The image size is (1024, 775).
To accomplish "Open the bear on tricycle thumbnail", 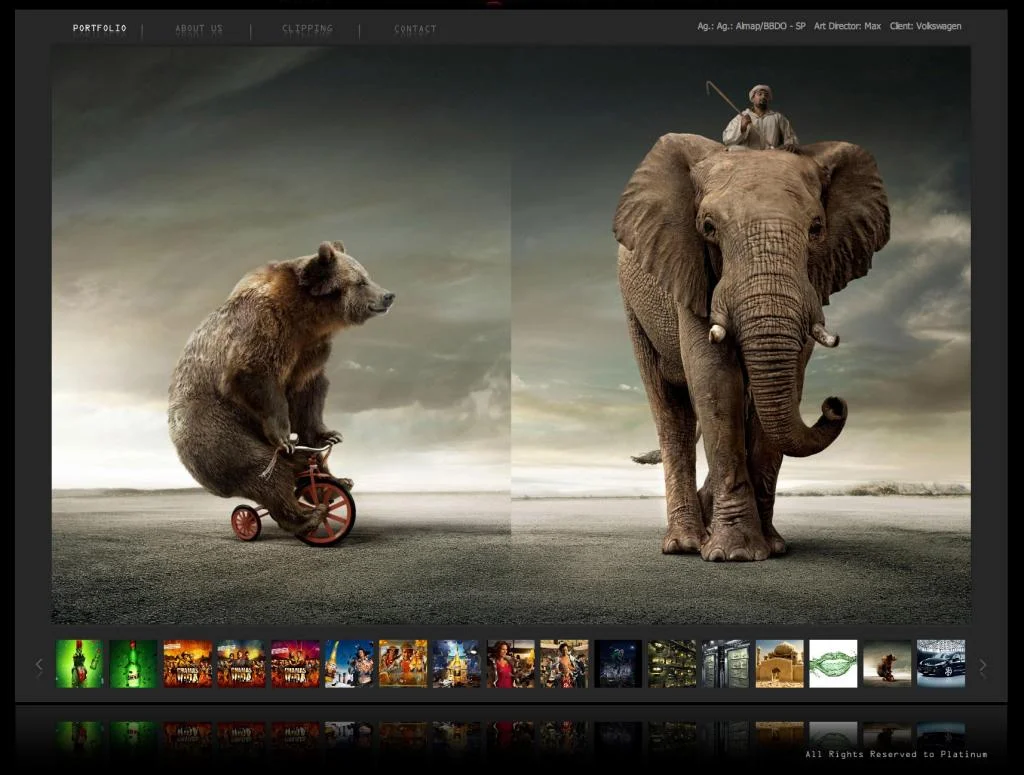I will pyautogui.click(x=887, y=663).
